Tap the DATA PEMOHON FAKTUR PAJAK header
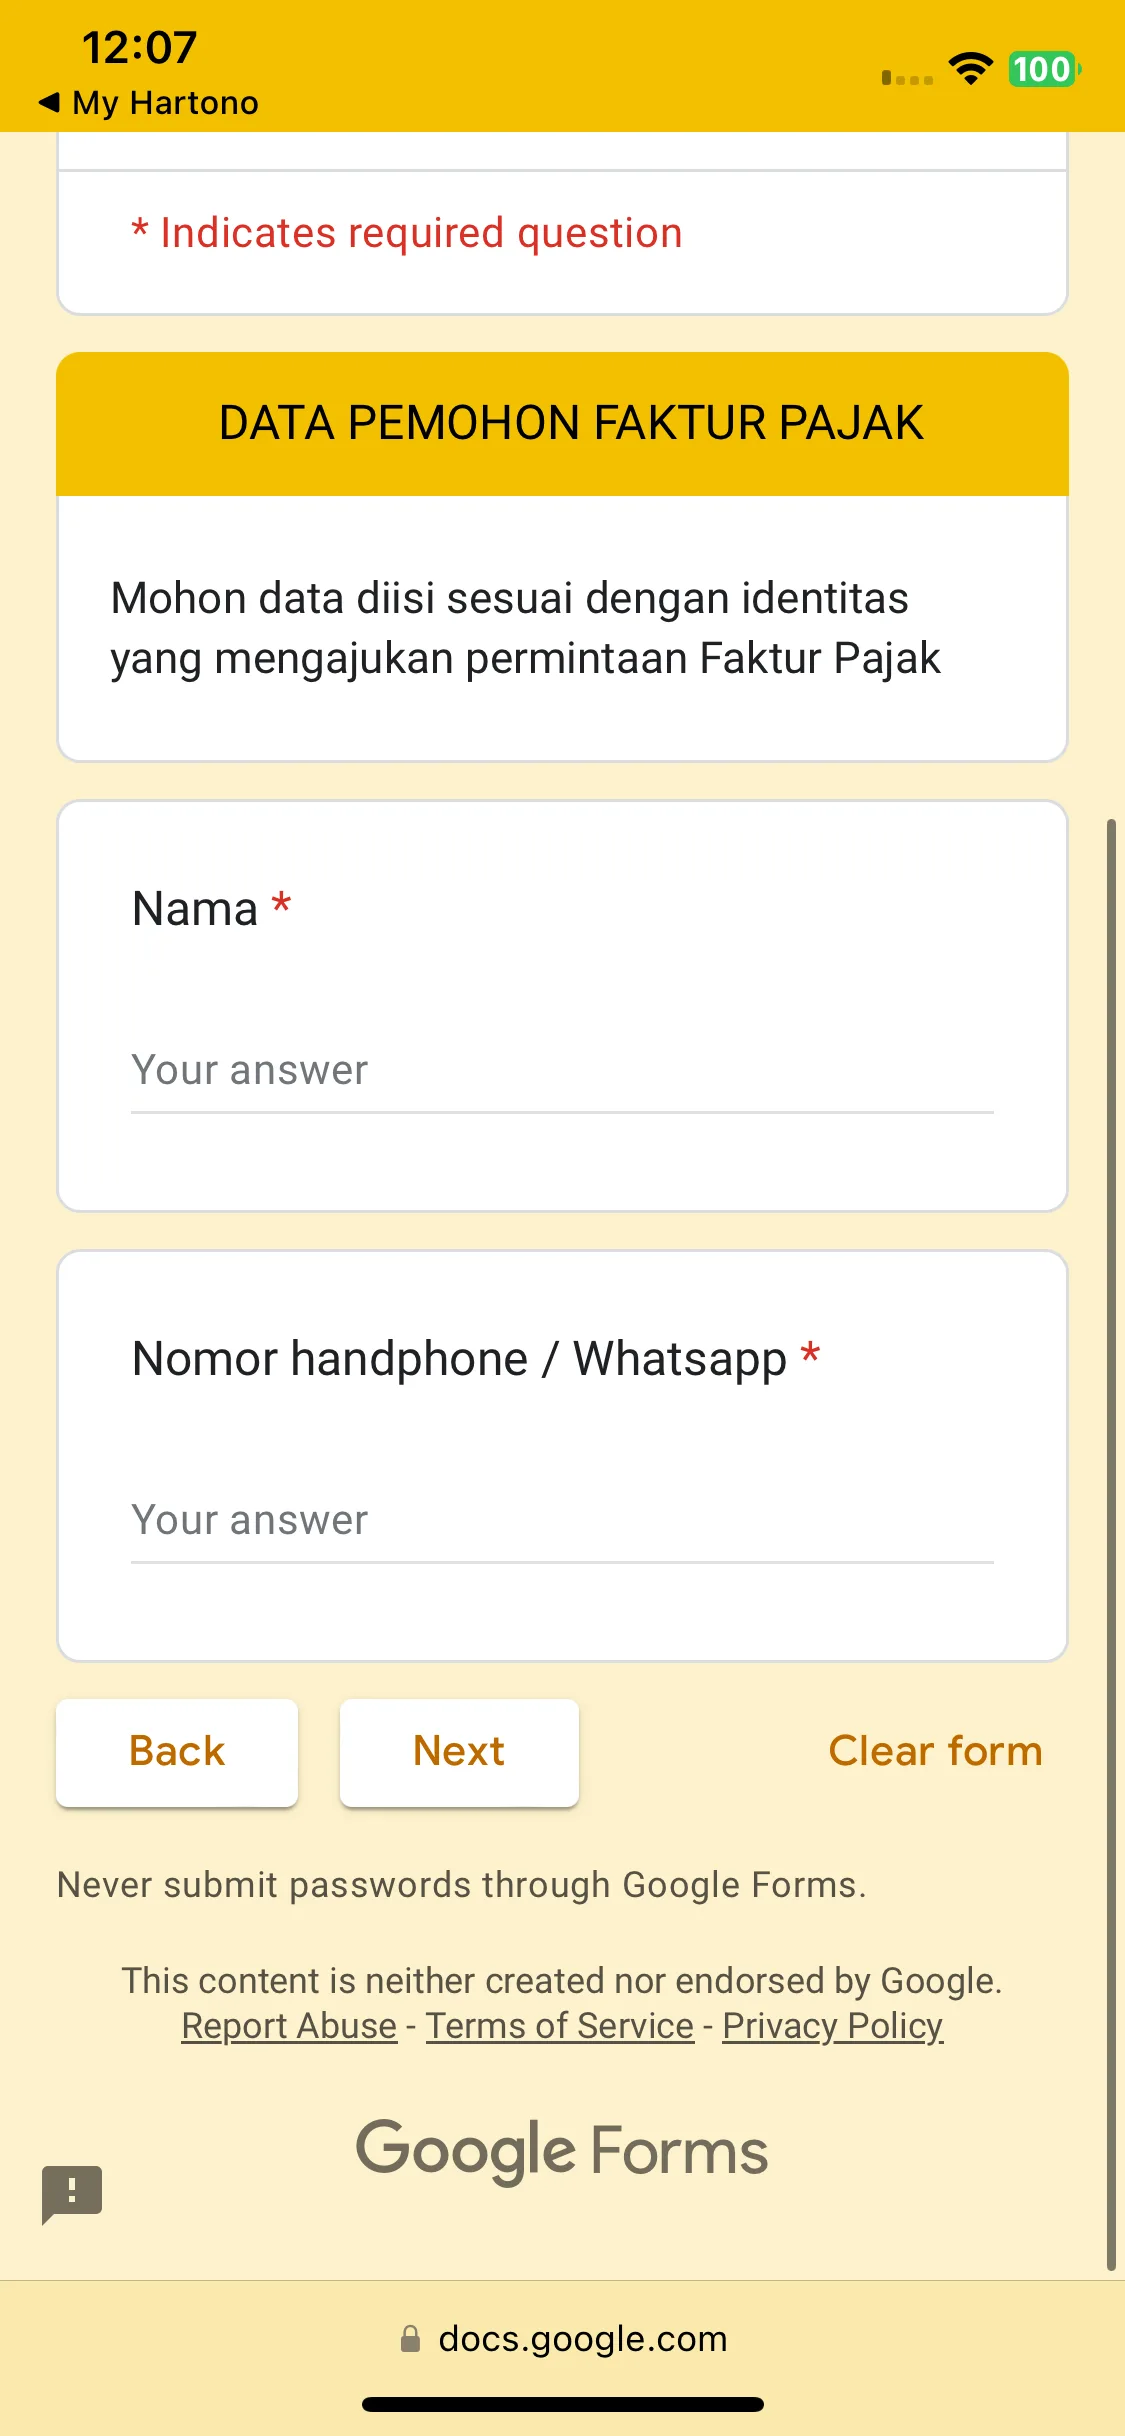 pyautogui.click(x=562, y=423)
